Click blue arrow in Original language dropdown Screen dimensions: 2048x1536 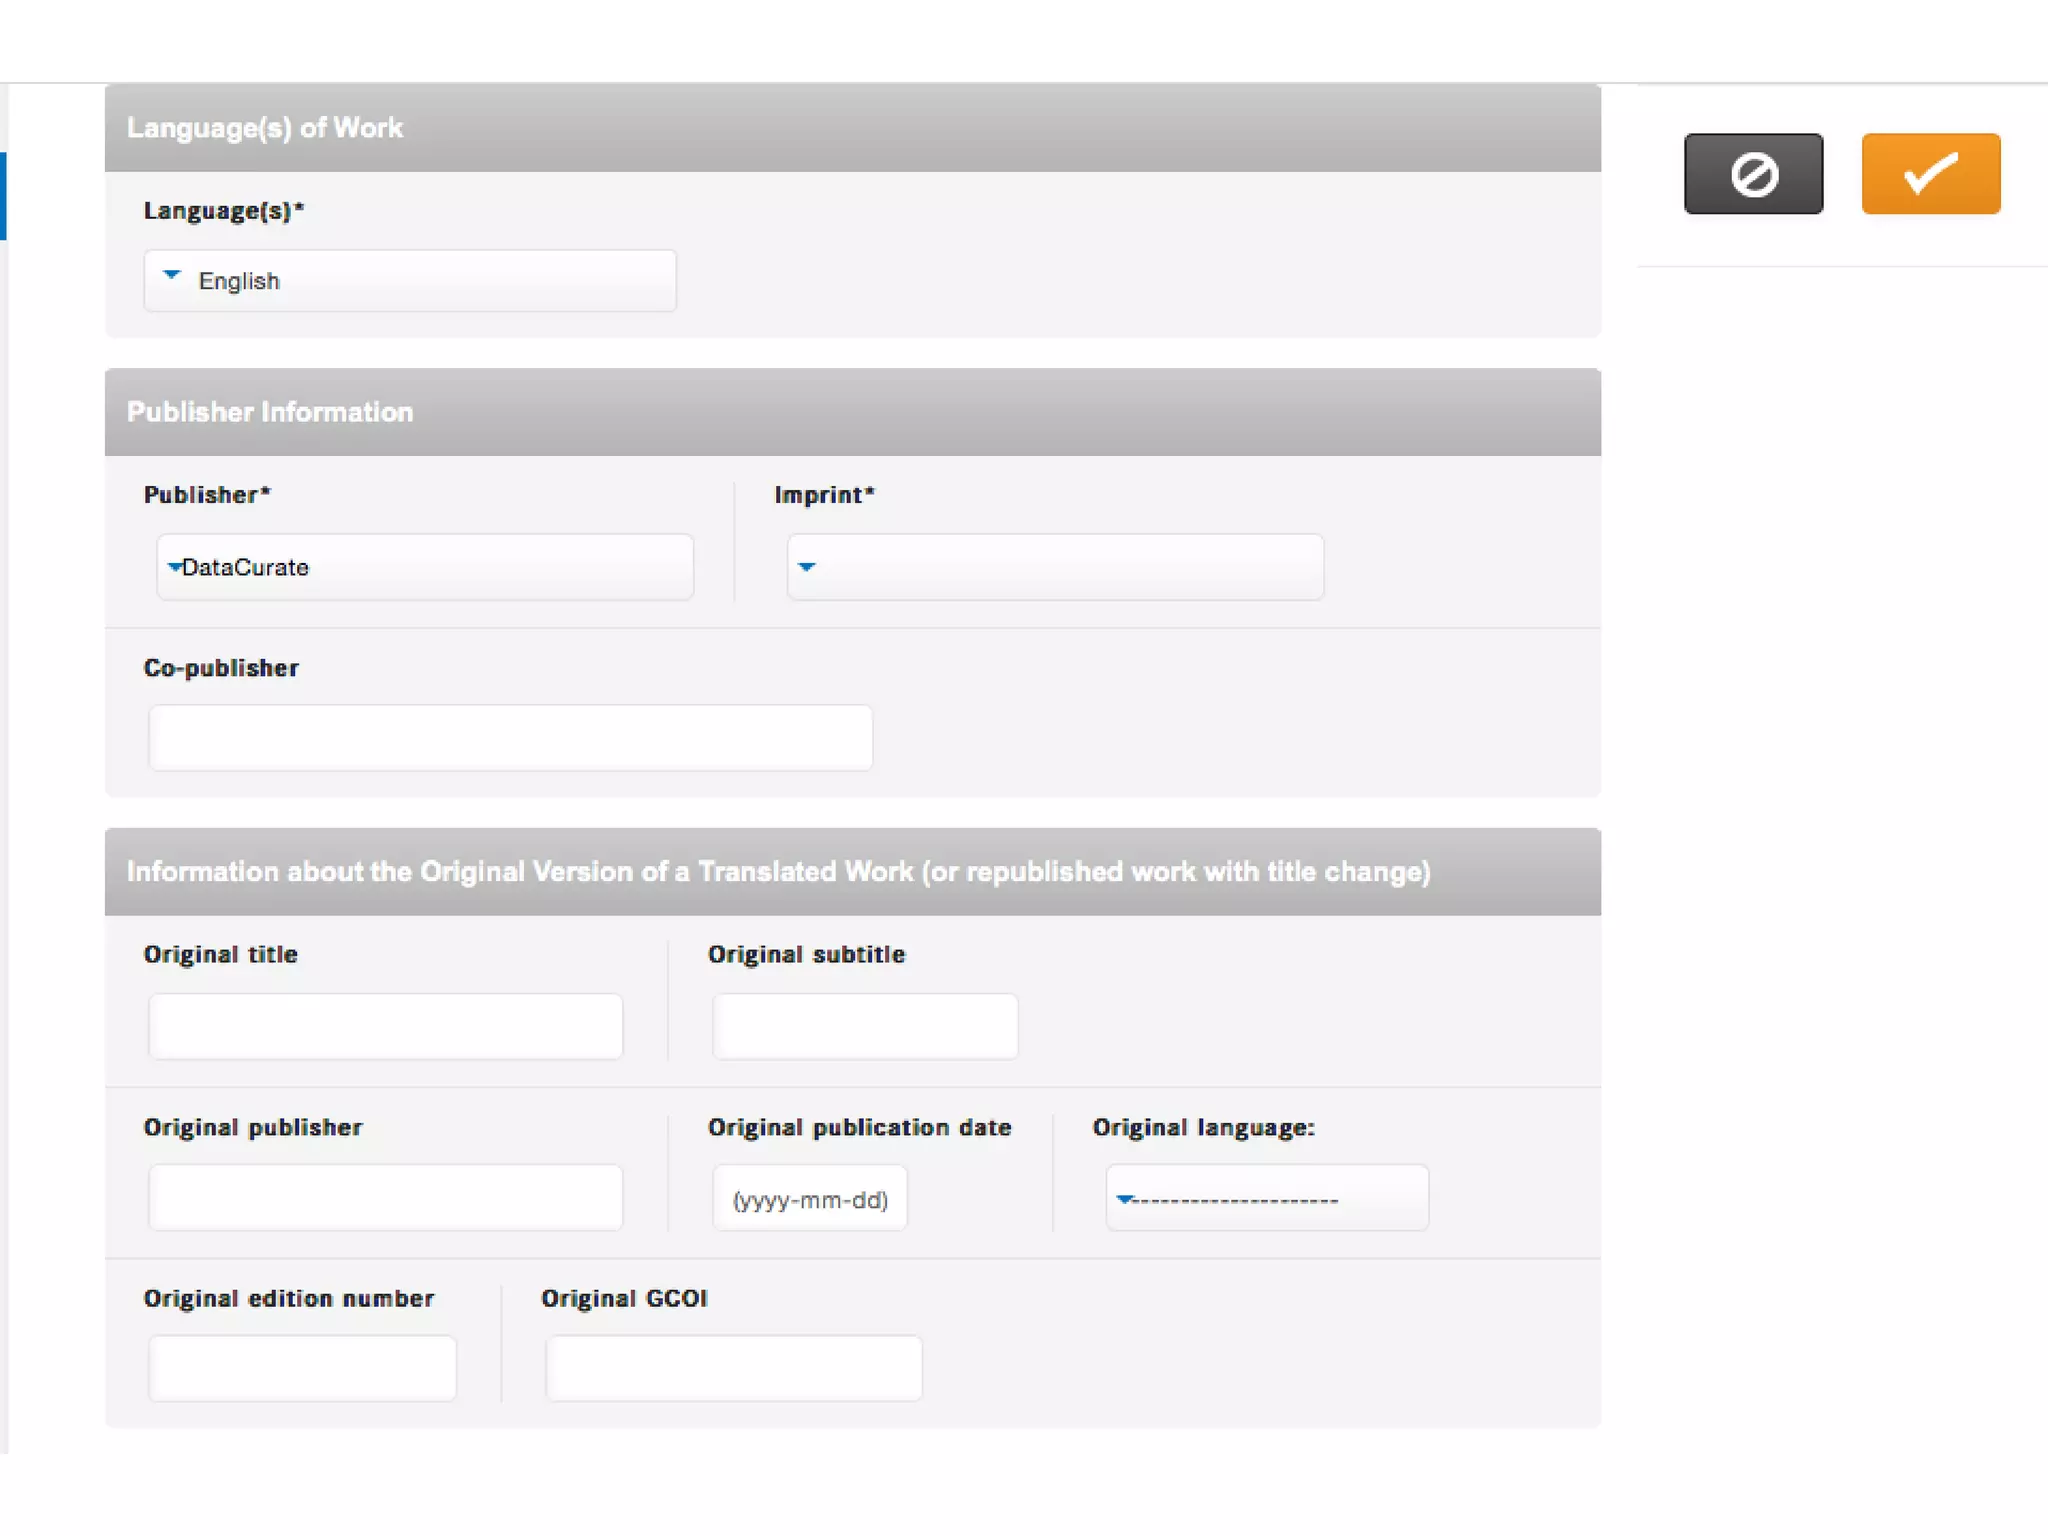(1124, 1198)
